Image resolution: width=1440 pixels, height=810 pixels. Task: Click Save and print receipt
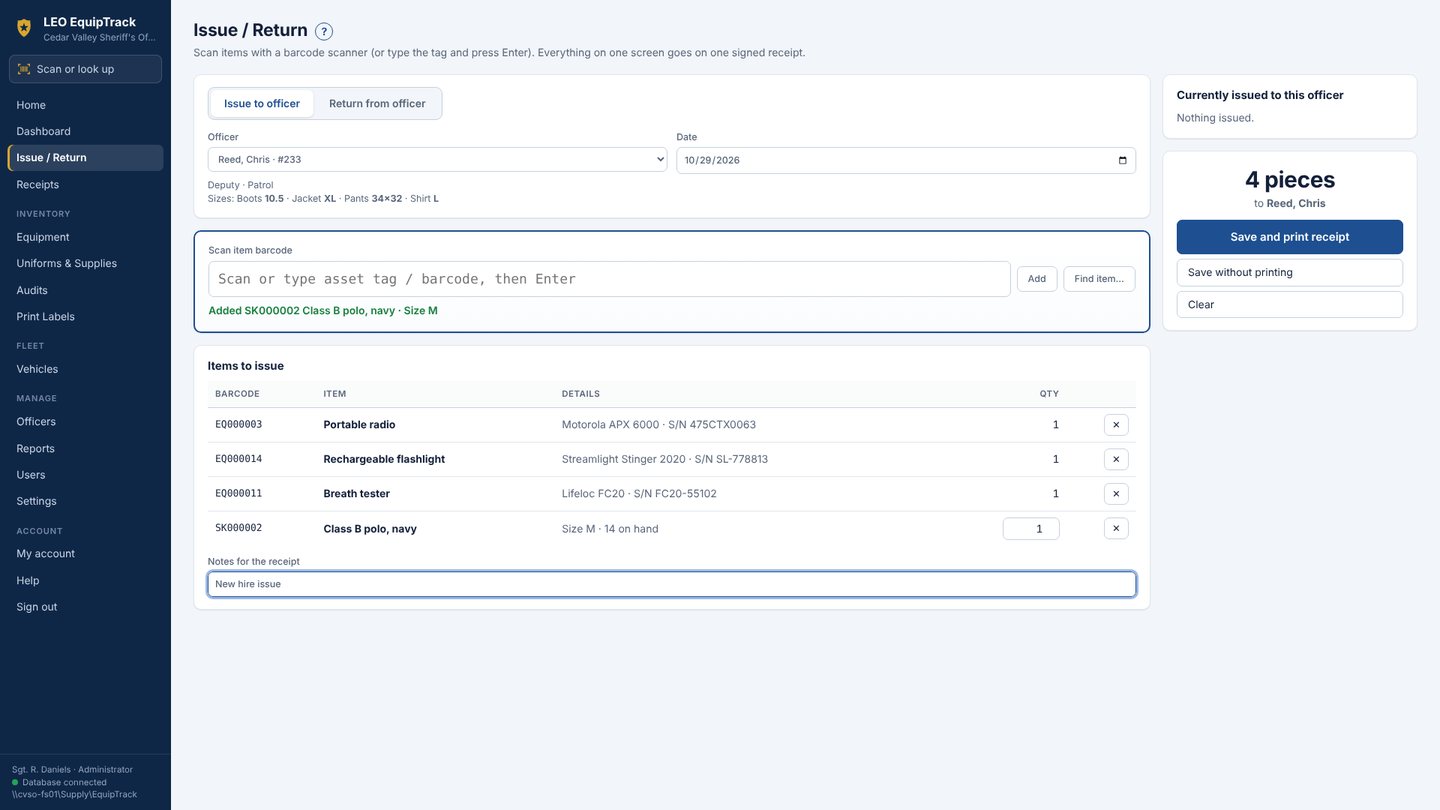1289,237
